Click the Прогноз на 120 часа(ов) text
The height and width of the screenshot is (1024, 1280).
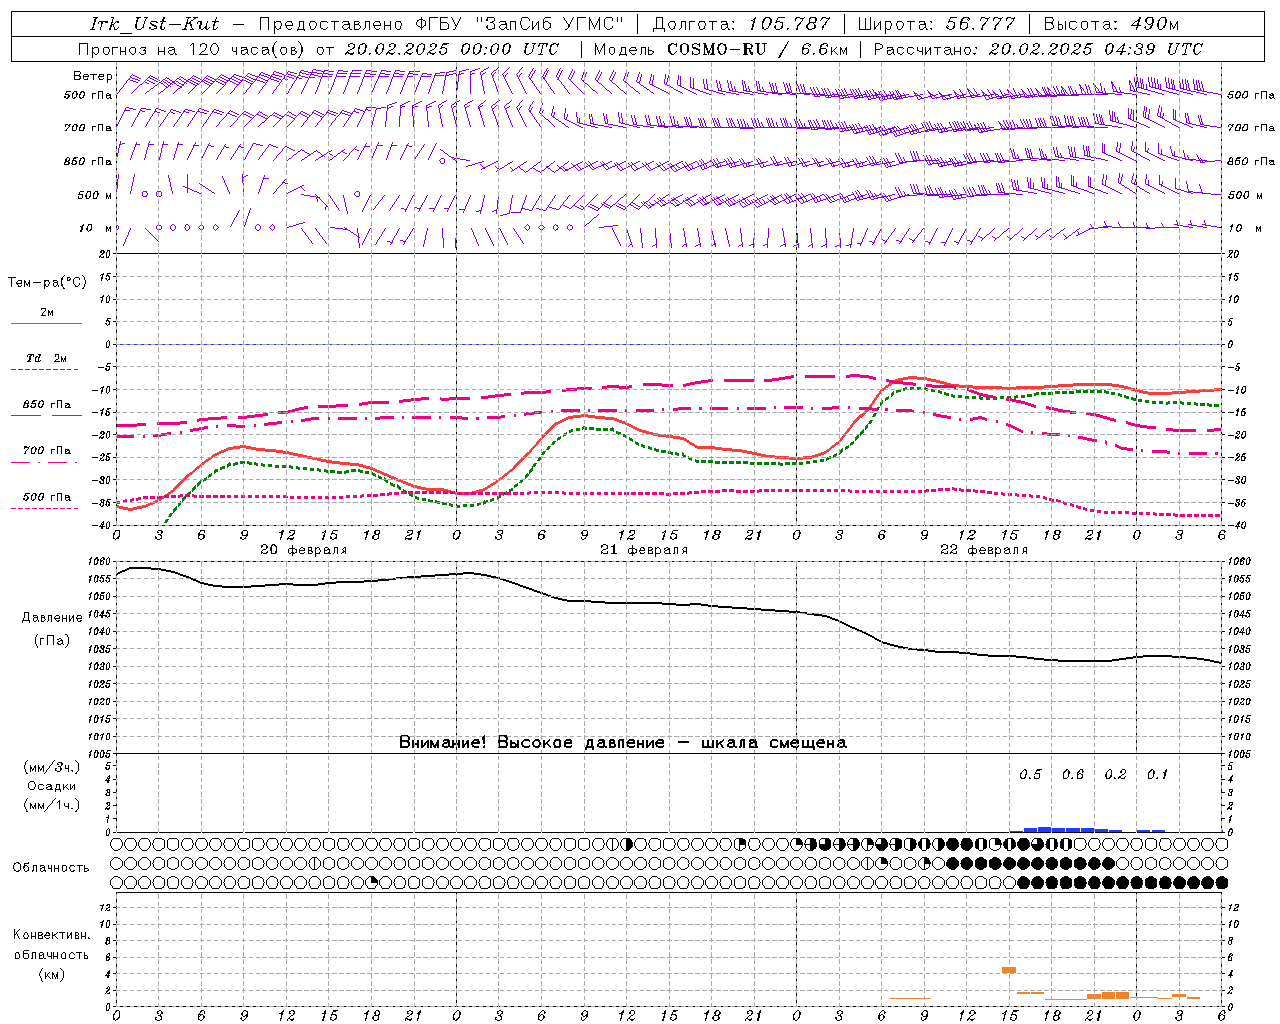(x=193, y=48)
